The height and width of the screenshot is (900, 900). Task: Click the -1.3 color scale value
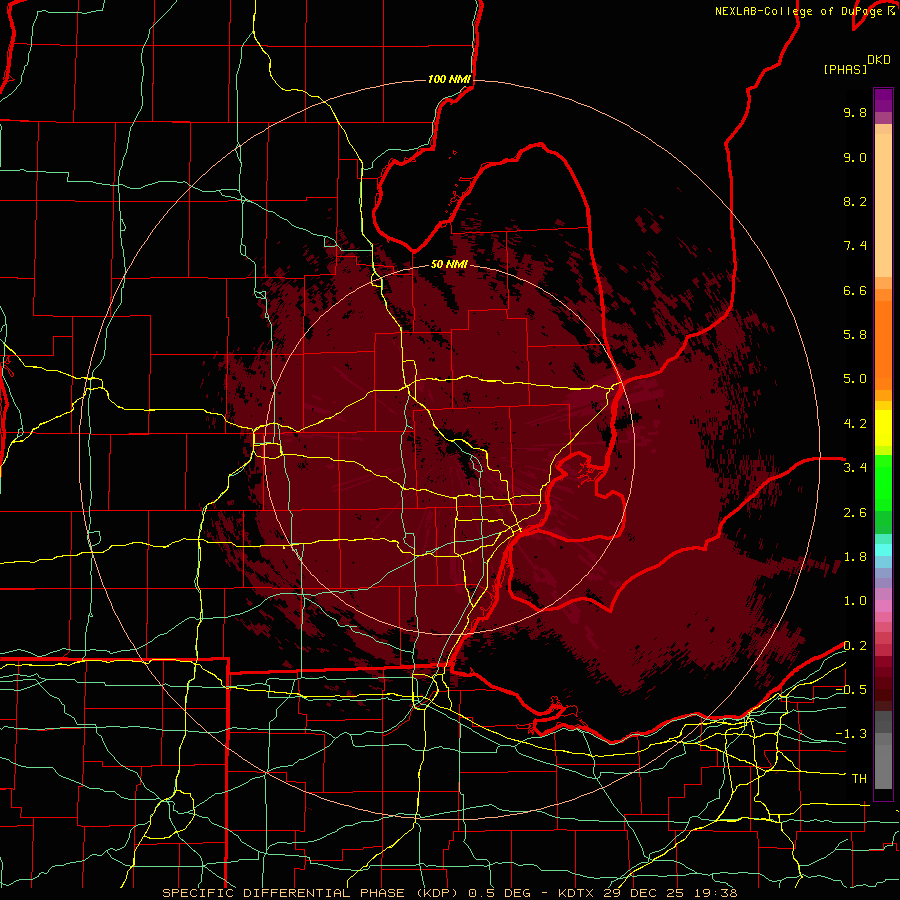click(x=851, y=734)
